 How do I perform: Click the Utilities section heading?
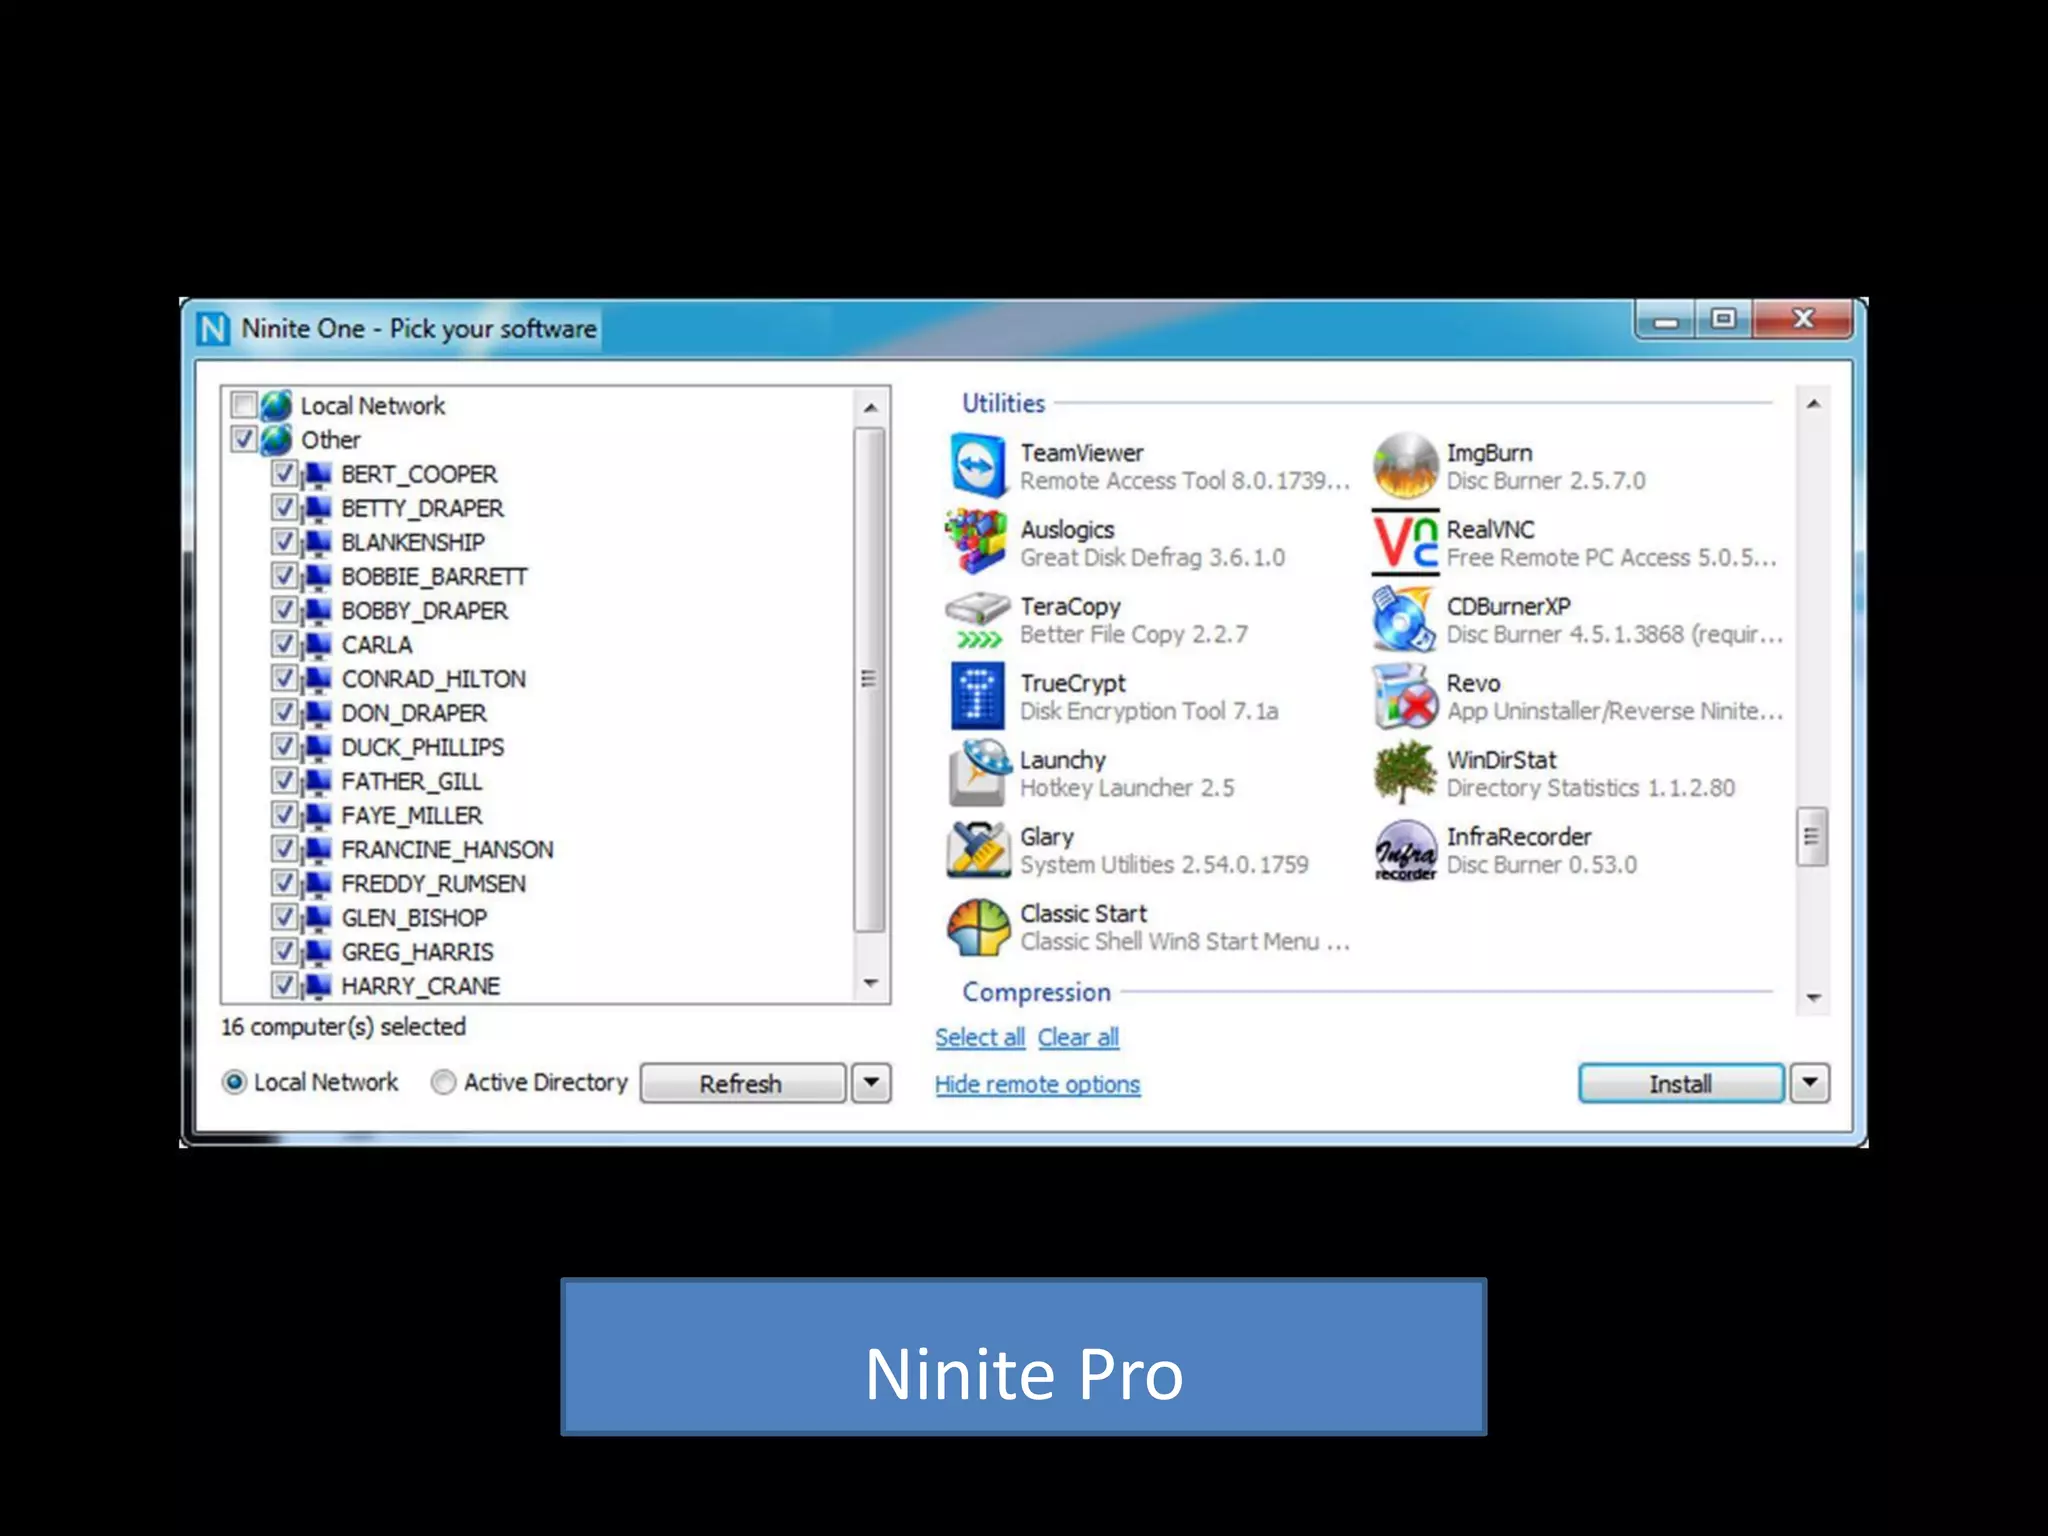click(1003, 403)
